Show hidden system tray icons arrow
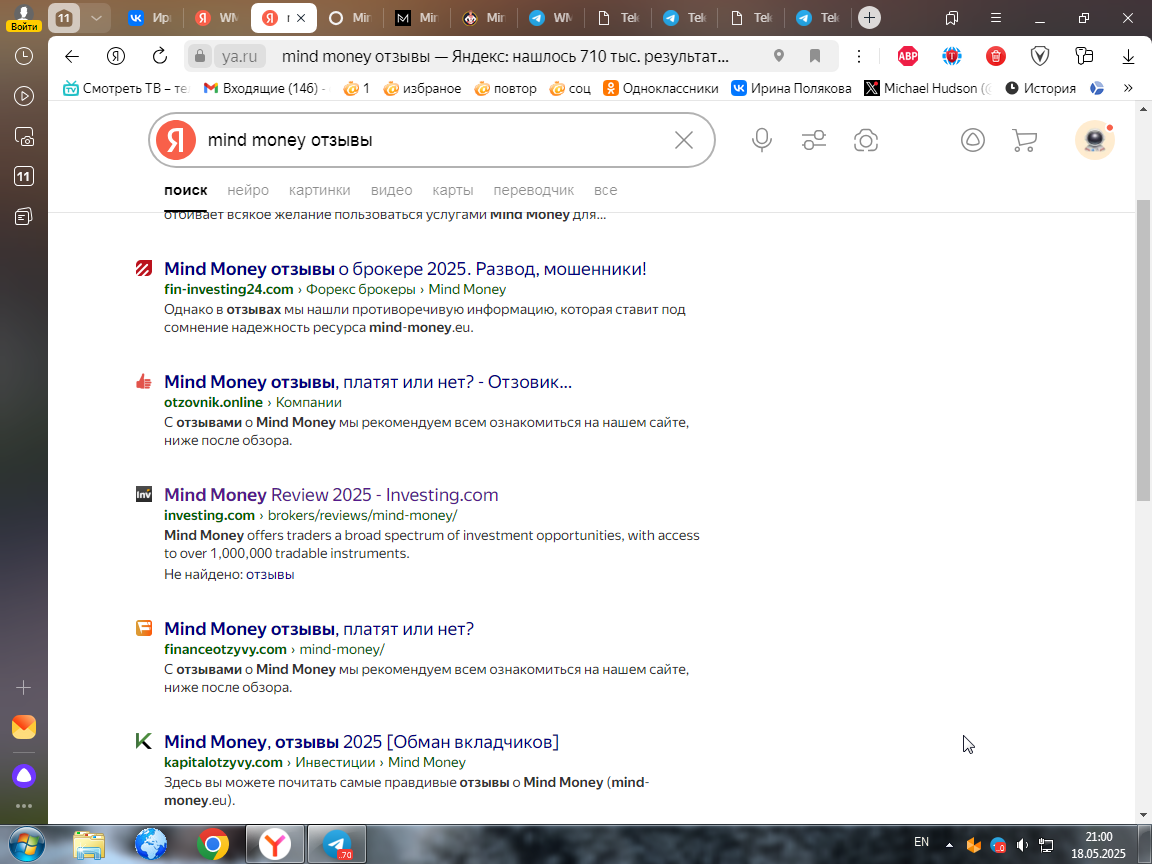 (x=949, y=845)
